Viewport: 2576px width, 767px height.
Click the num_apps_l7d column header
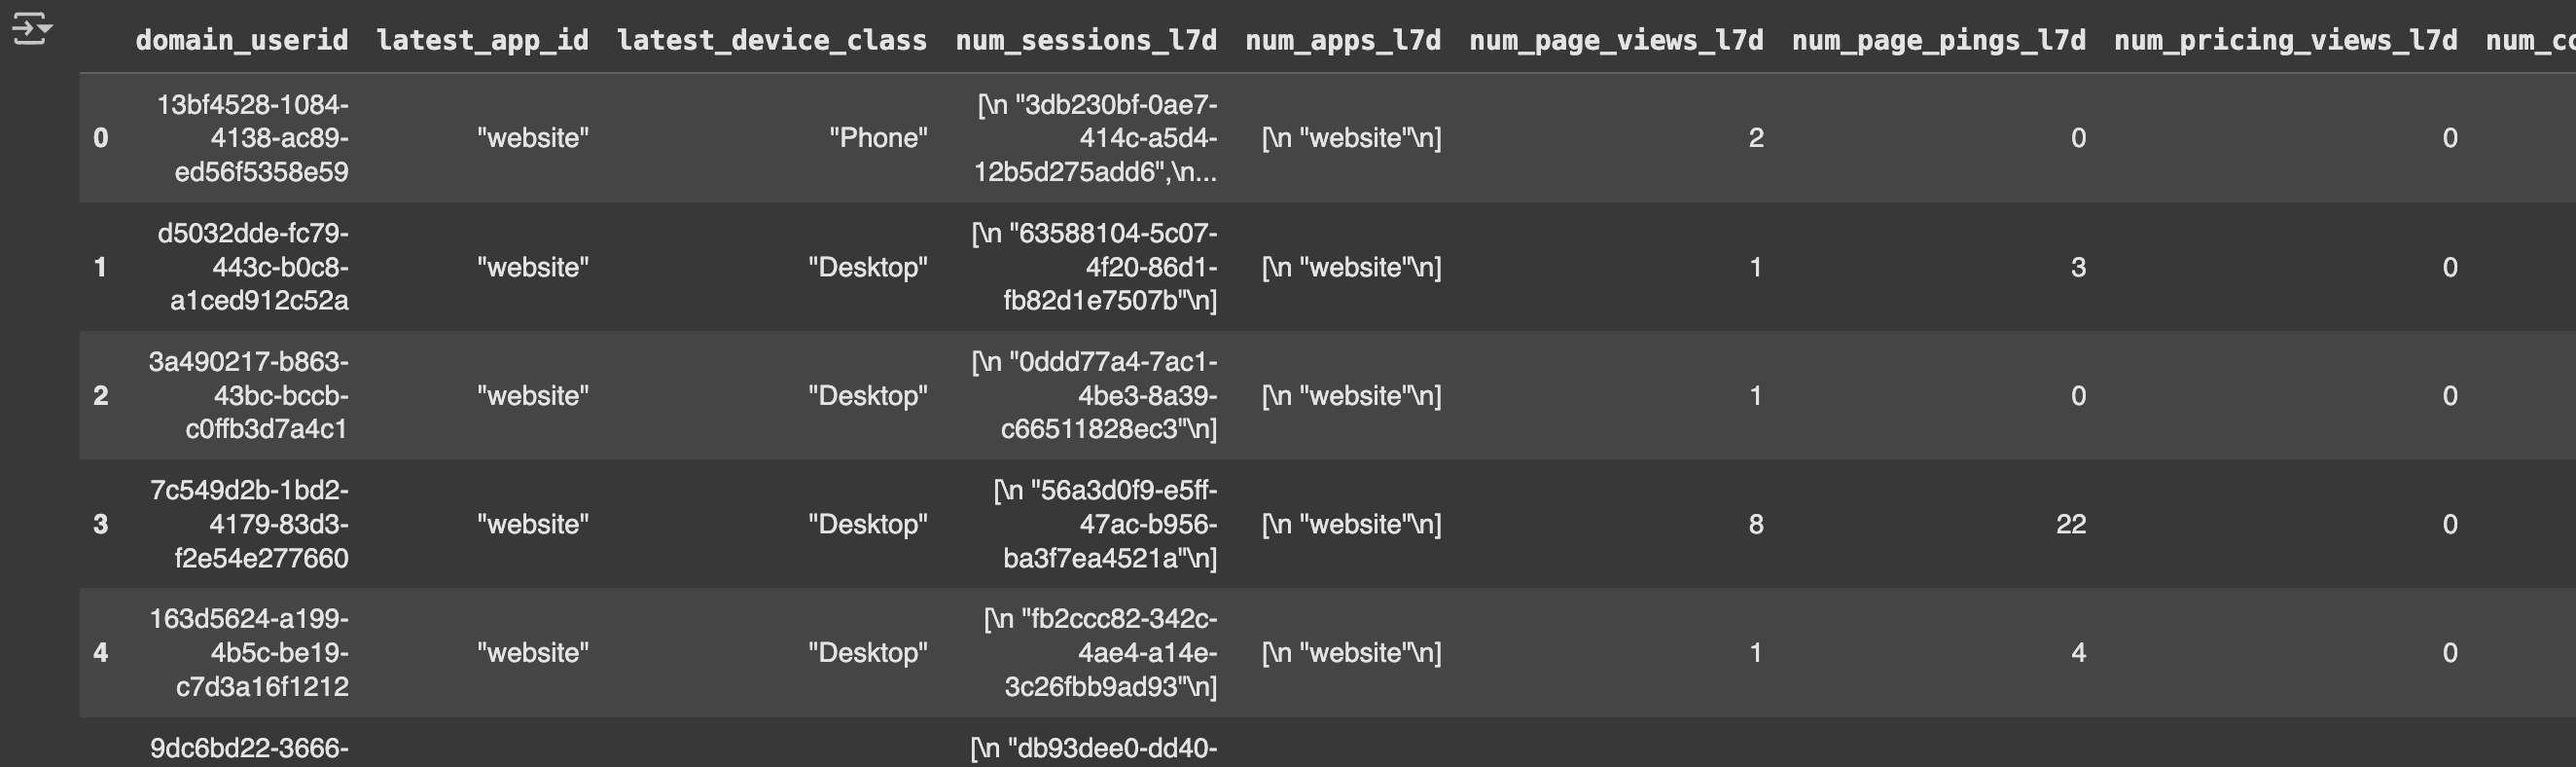coord(1343,40)
